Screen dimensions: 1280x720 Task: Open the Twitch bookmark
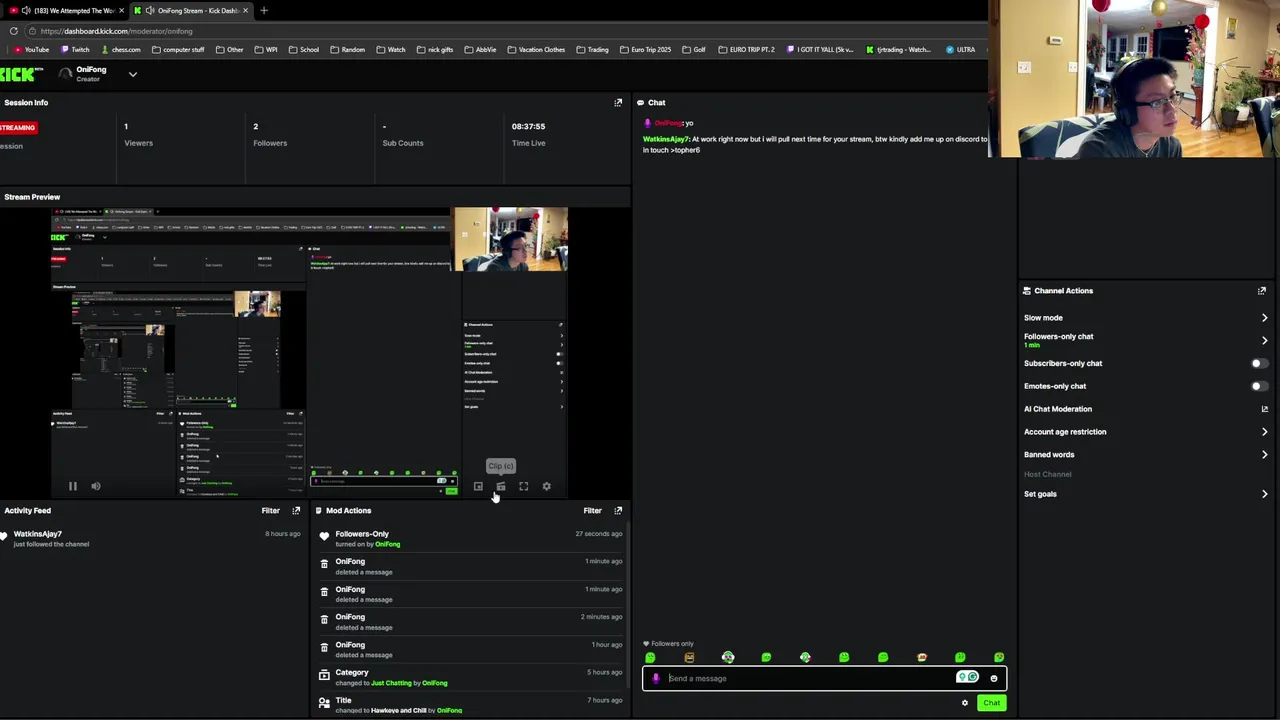click(x=75, y=50)
